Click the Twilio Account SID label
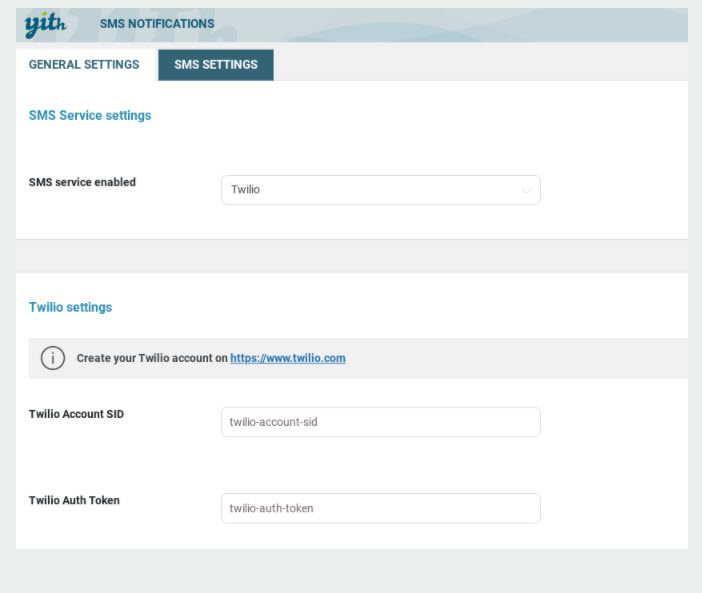 77,414
